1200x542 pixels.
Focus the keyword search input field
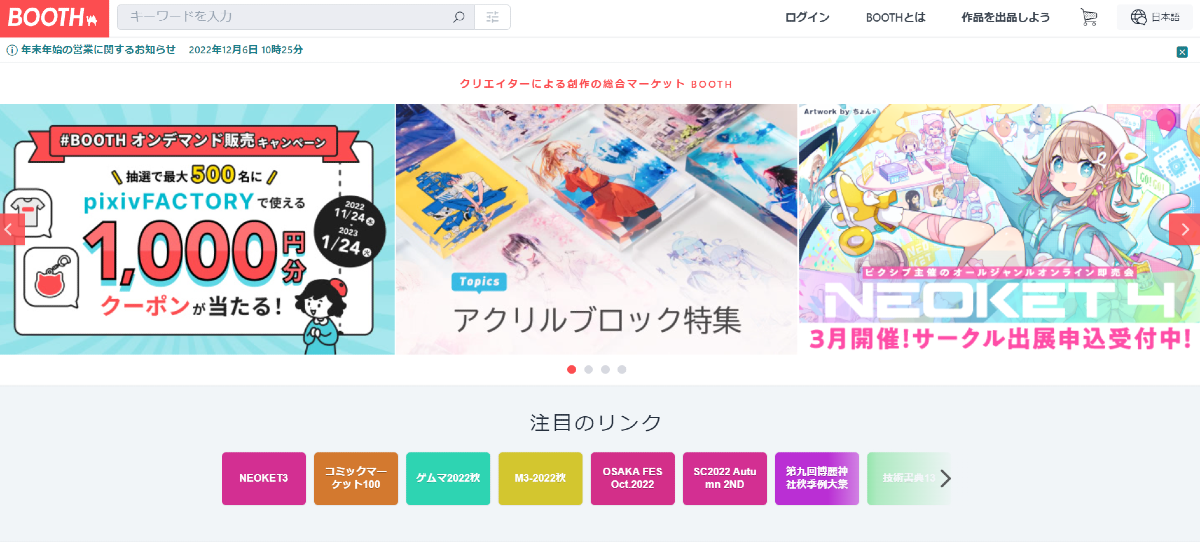pos(284,17)
